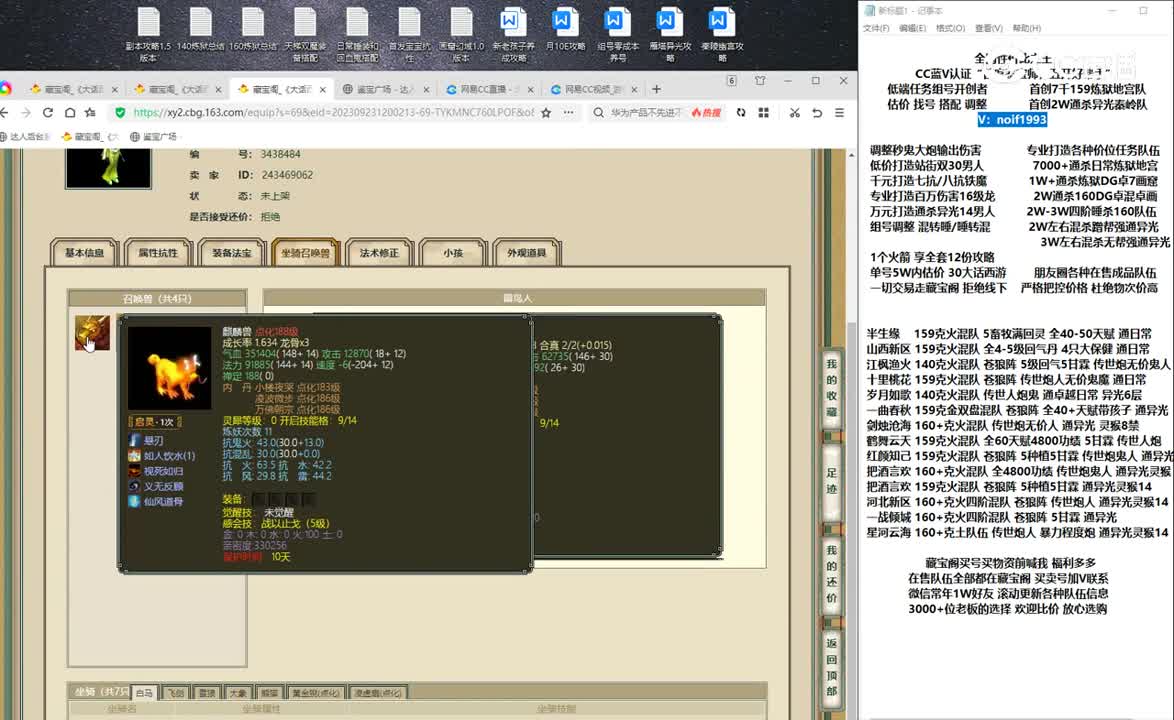
Task: Open desktop document 新老孩子养成攻略
Action: 513,34
